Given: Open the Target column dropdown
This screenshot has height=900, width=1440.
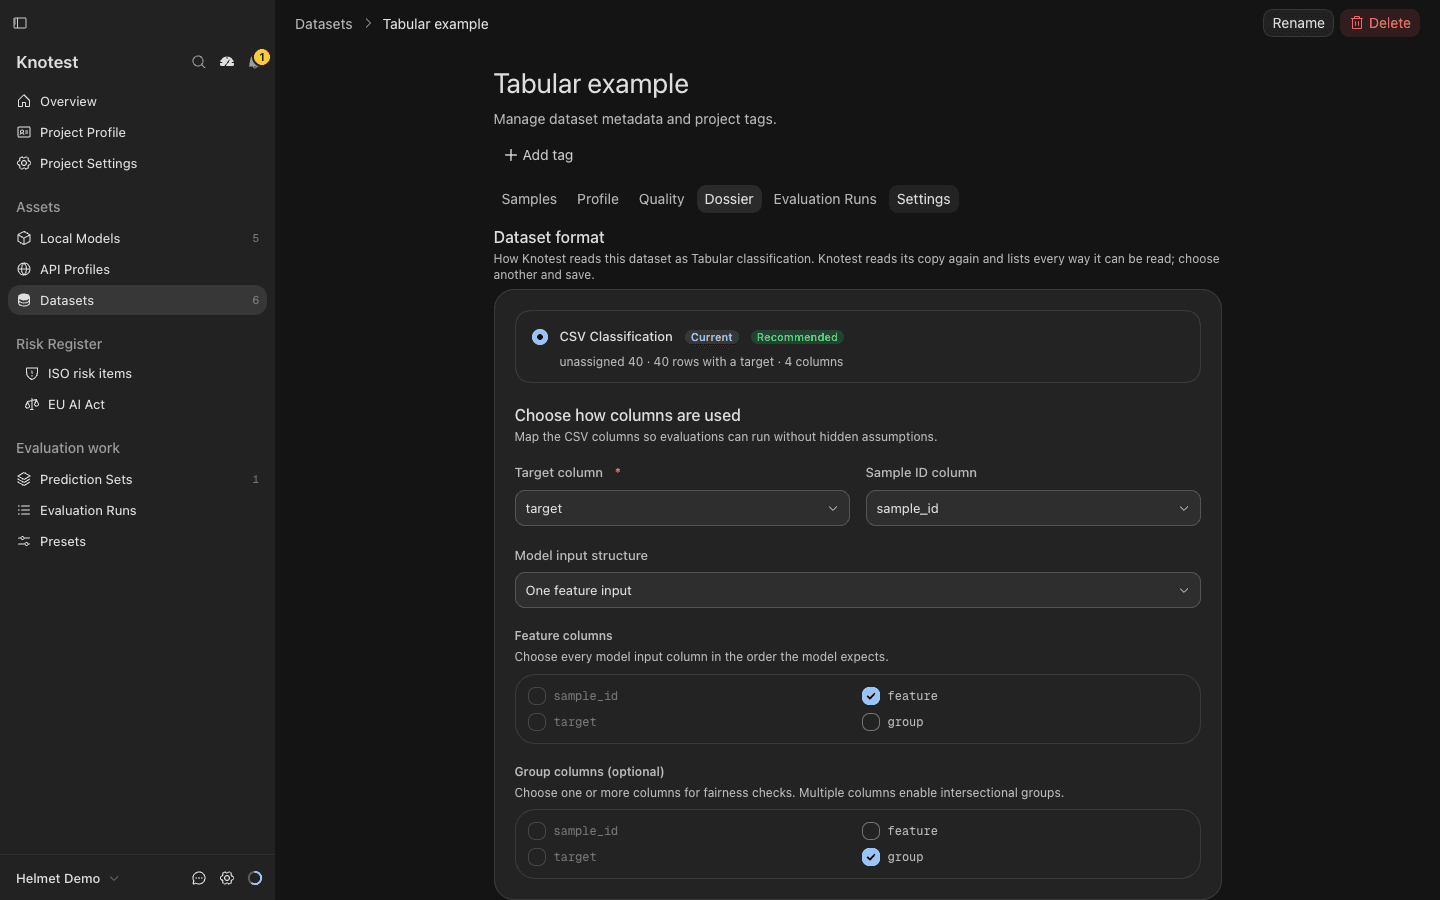Looking at the screenshot, I should 682,508.
